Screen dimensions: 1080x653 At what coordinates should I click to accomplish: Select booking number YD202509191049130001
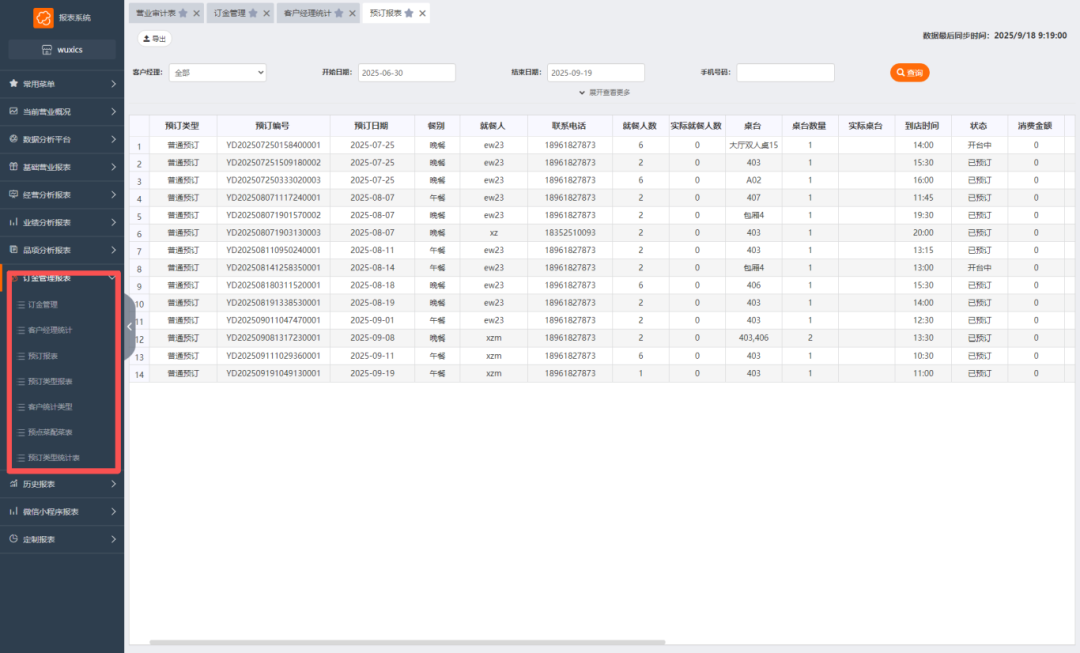tap(273, 373)
